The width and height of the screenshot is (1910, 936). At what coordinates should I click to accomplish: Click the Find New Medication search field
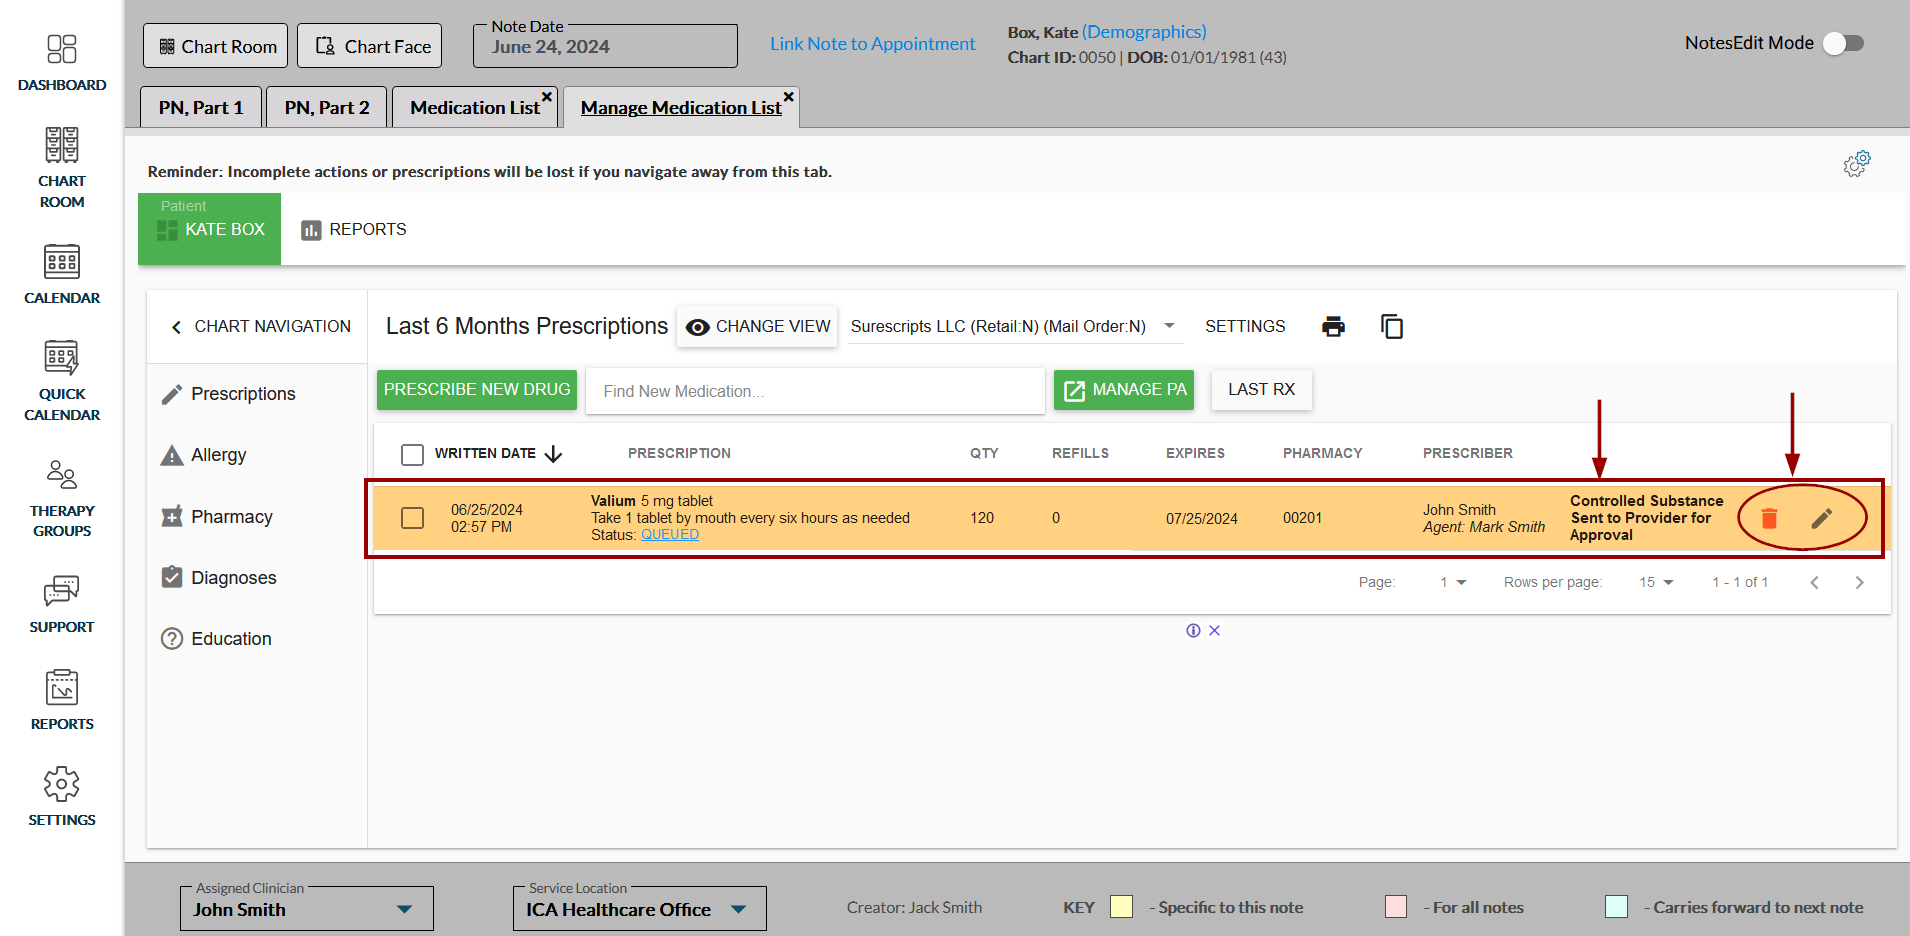[x=815, y=391]
